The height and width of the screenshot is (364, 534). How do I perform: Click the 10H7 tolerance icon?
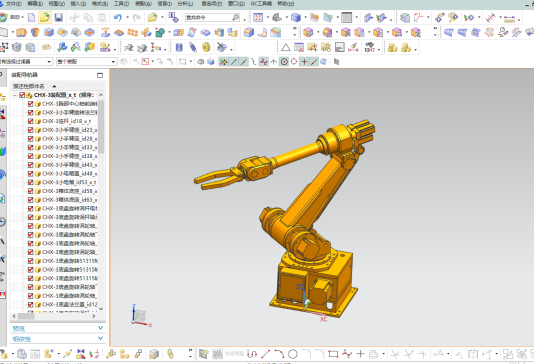(370, 47)
